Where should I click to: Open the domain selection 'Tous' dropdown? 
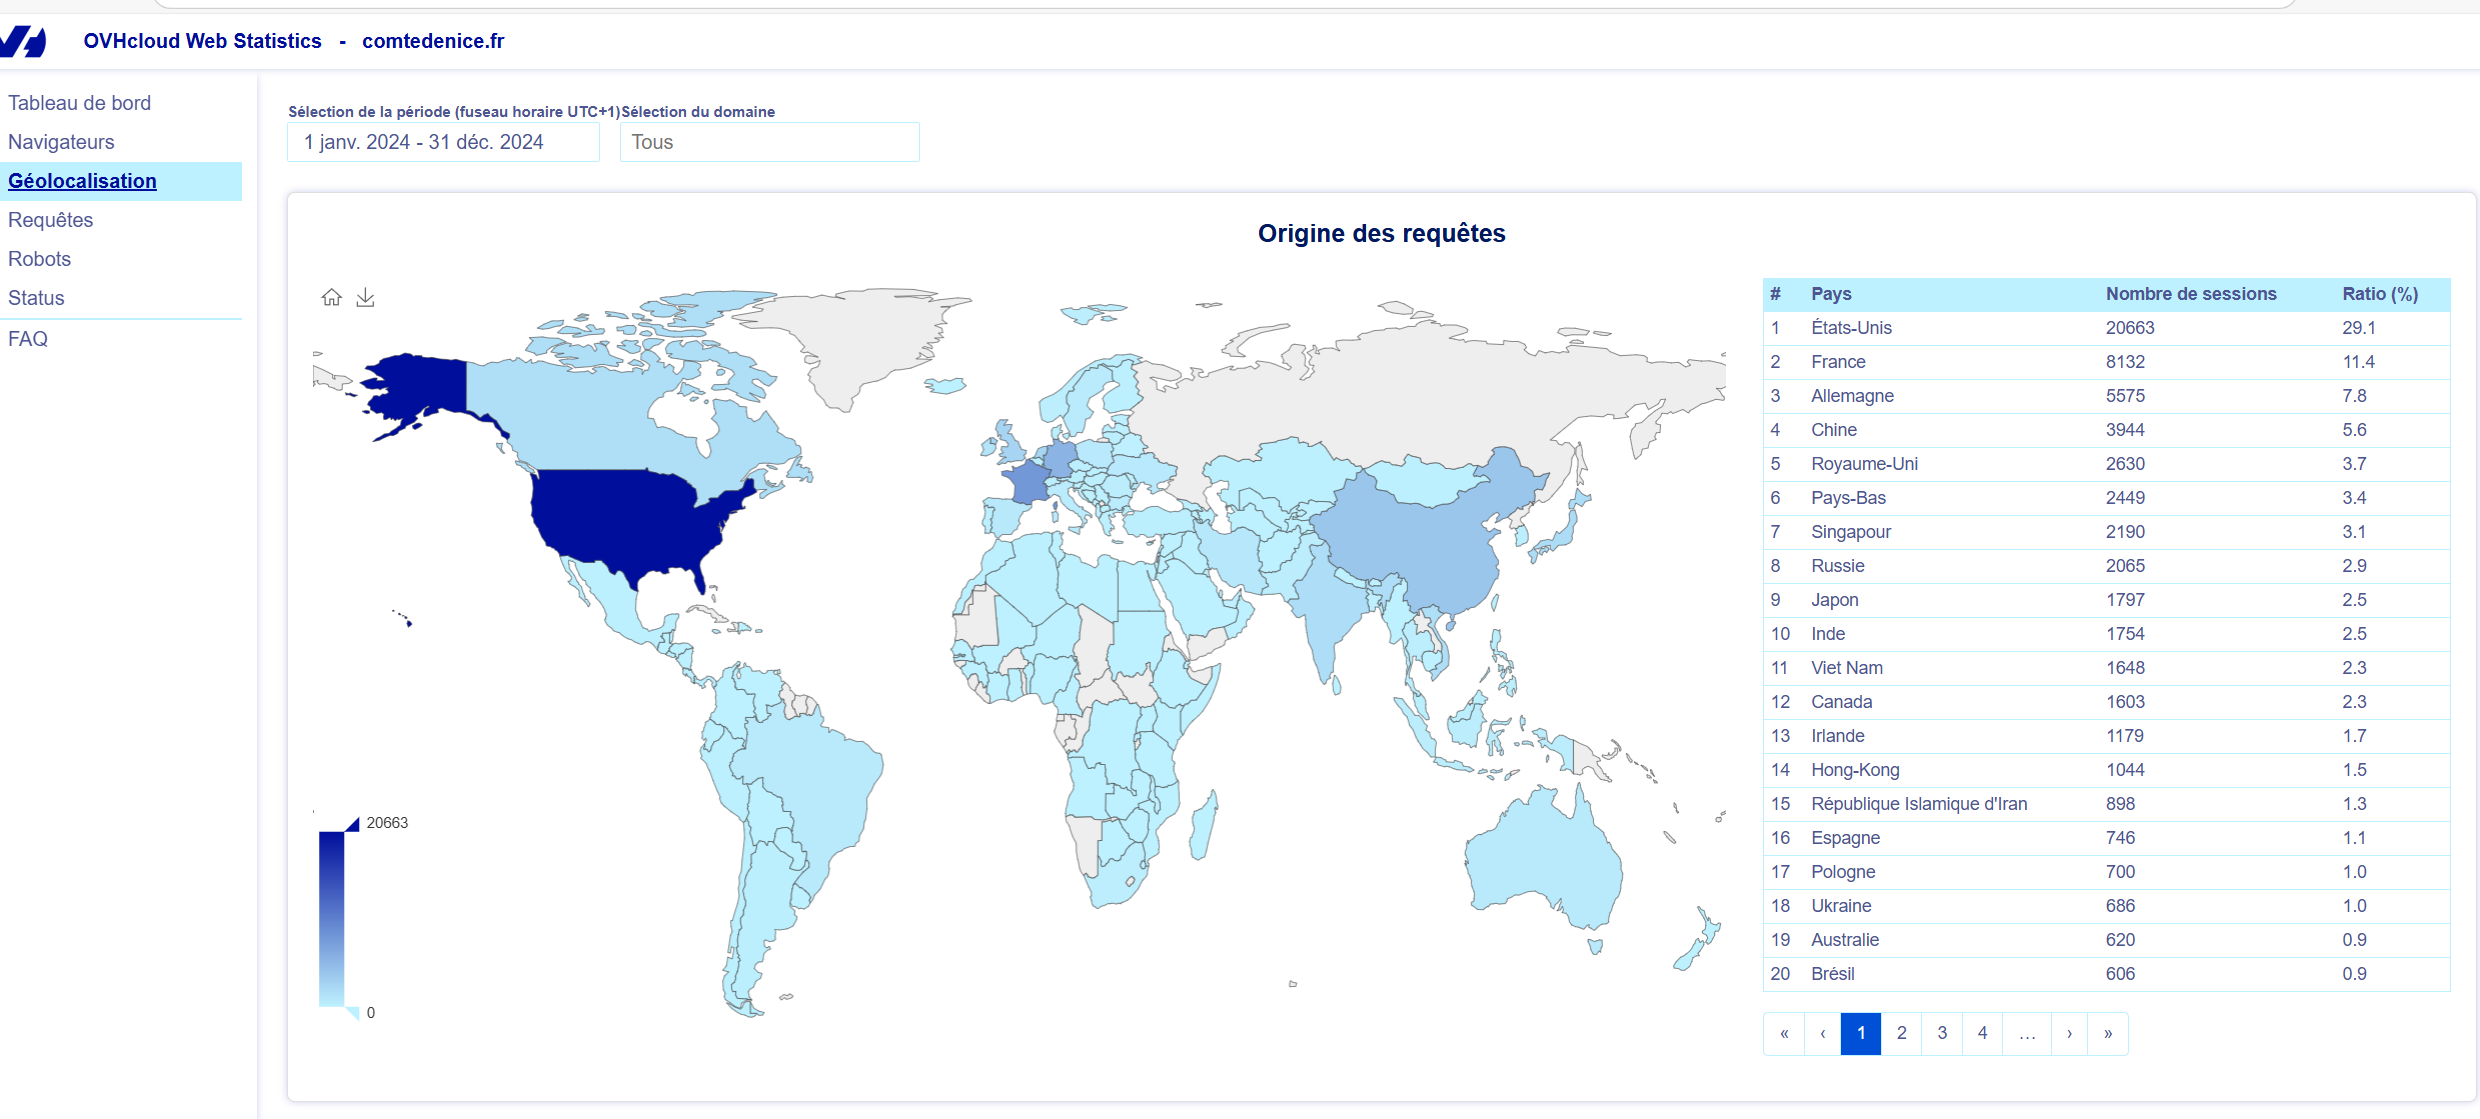click(x=769, y=142)
